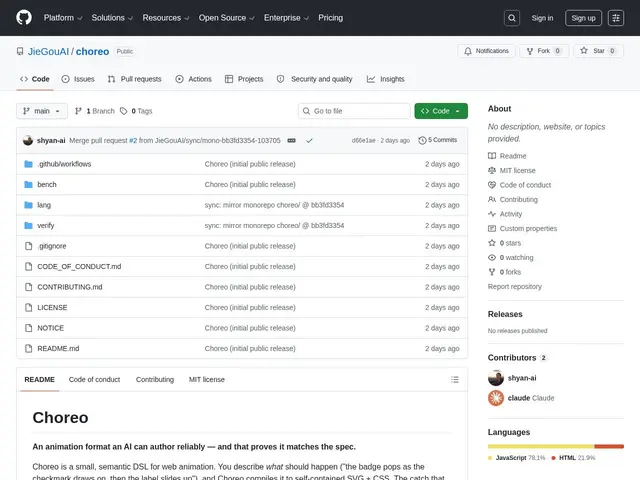Viewport: 640px width, 480px height.
Task: Star the choreo repository
Action: coord(598,51)
